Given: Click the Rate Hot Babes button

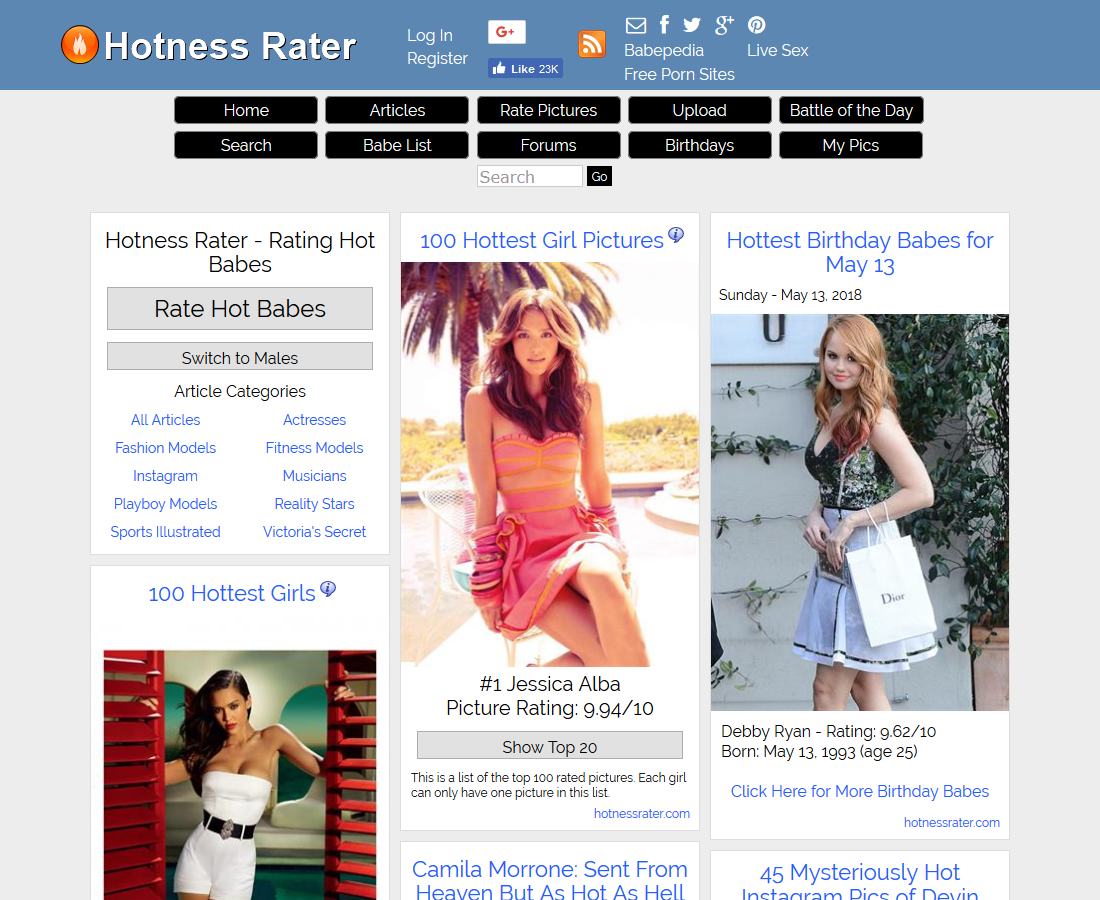Looking at the screenshot, I should pos(240,309).
